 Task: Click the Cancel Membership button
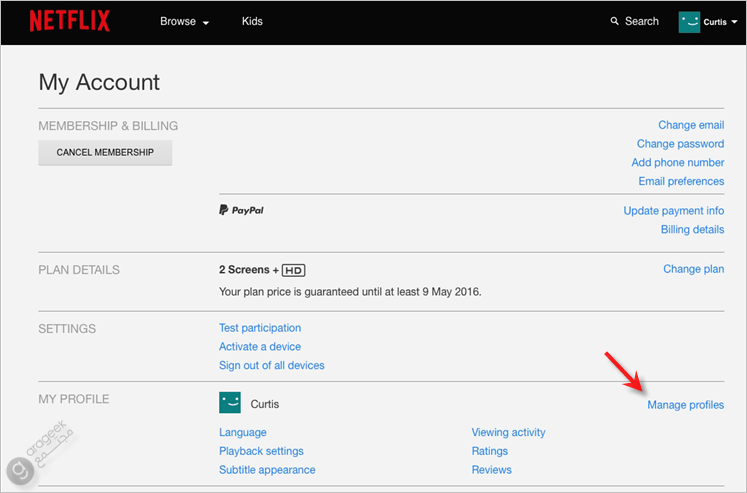click(x=105, y=152)
